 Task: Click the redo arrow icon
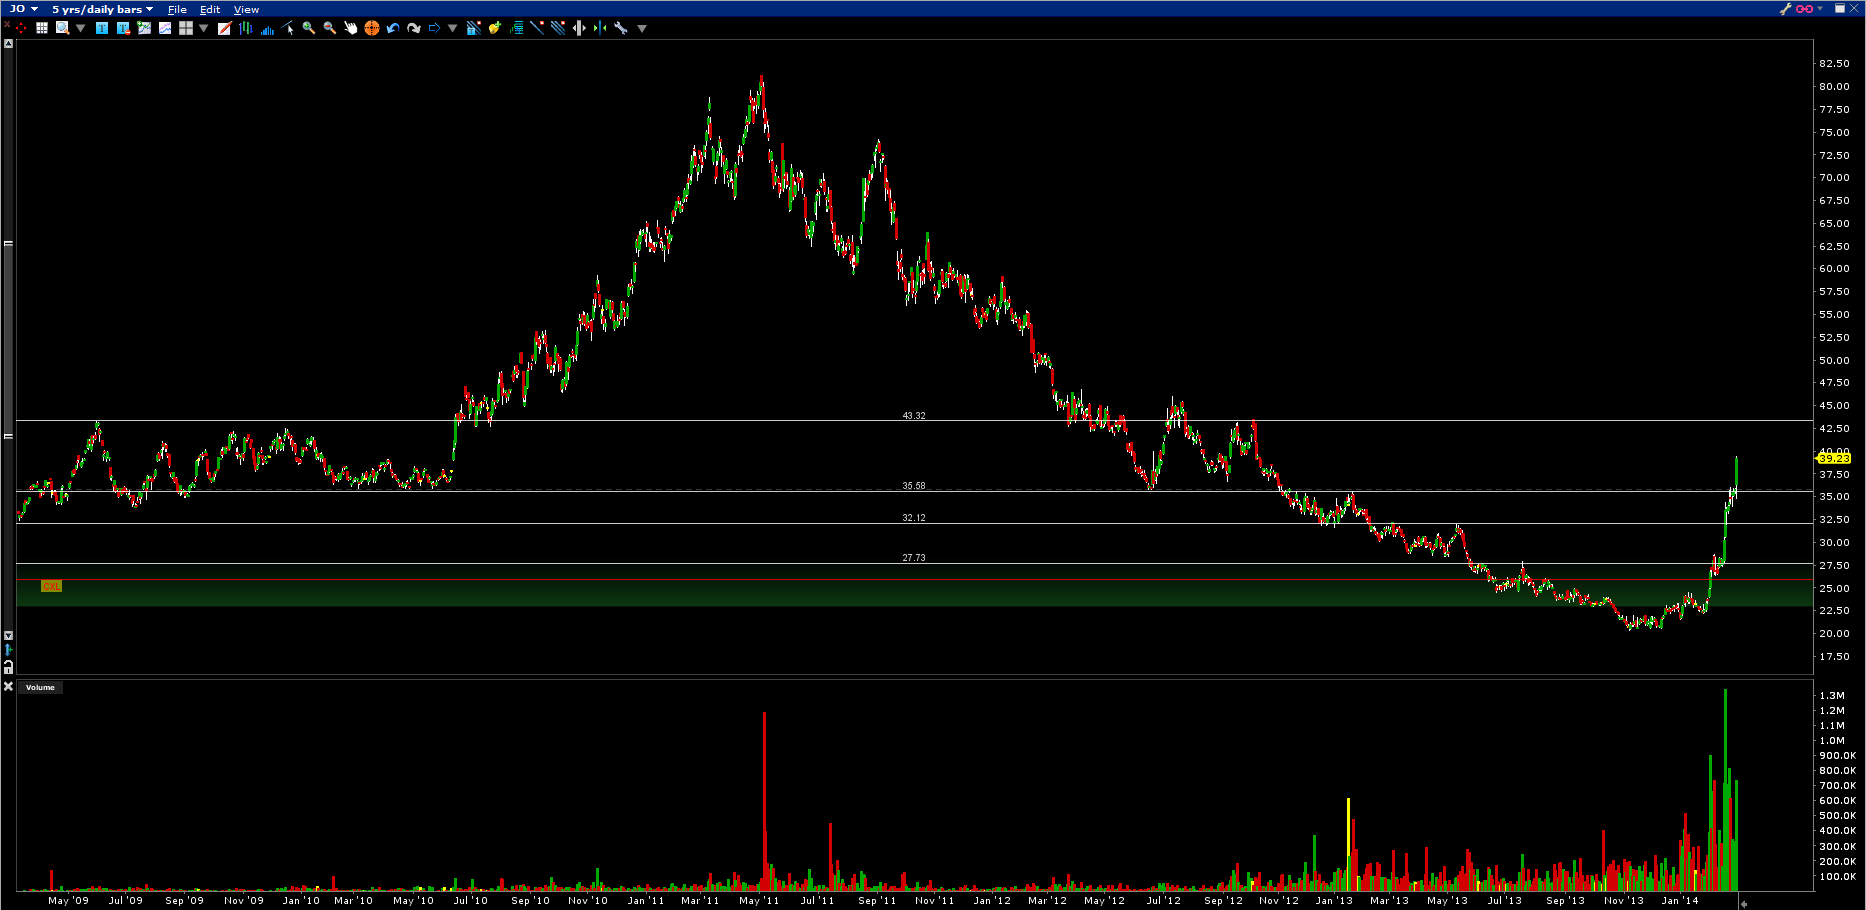click(x=414, y=28)
